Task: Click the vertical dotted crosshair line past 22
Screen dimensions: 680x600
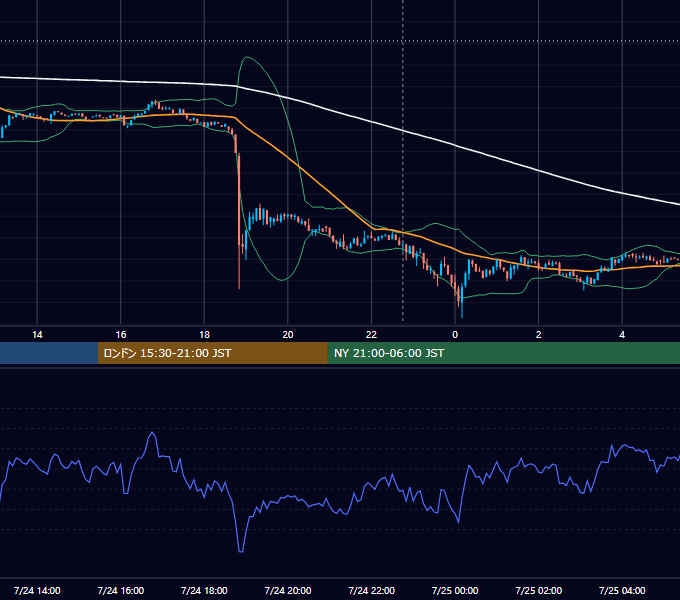Action: click(403, 160)
